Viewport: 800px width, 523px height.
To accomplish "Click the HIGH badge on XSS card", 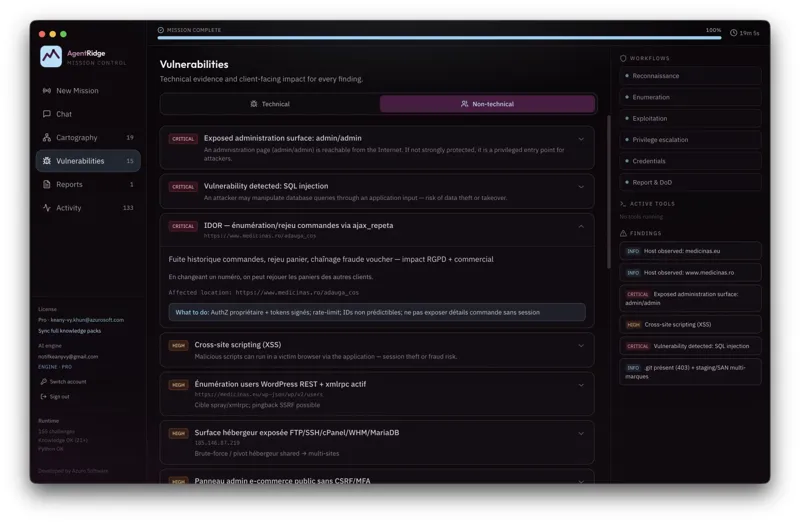I will tap(178, 345).
